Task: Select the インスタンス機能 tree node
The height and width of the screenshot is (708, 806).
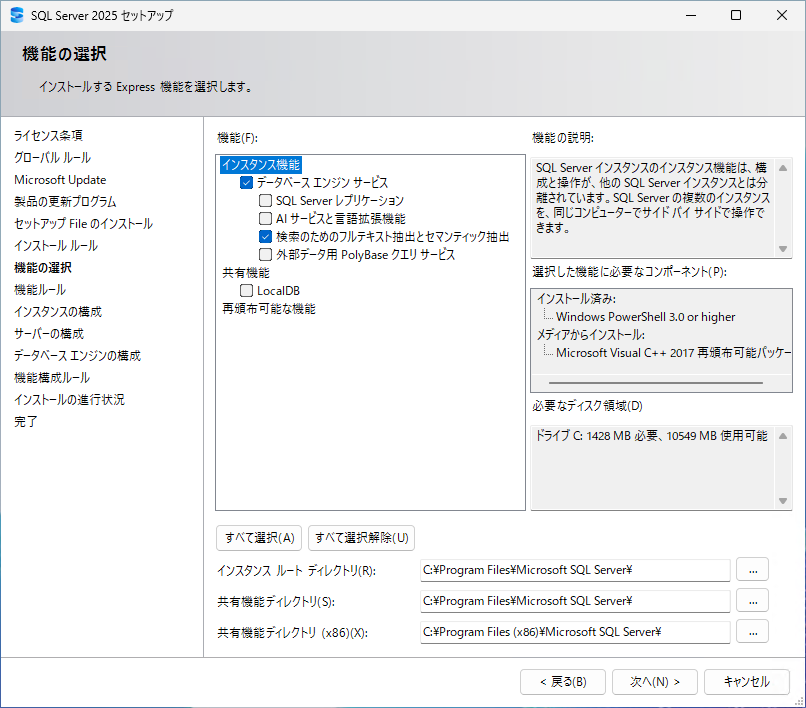Action: (261, 165)
